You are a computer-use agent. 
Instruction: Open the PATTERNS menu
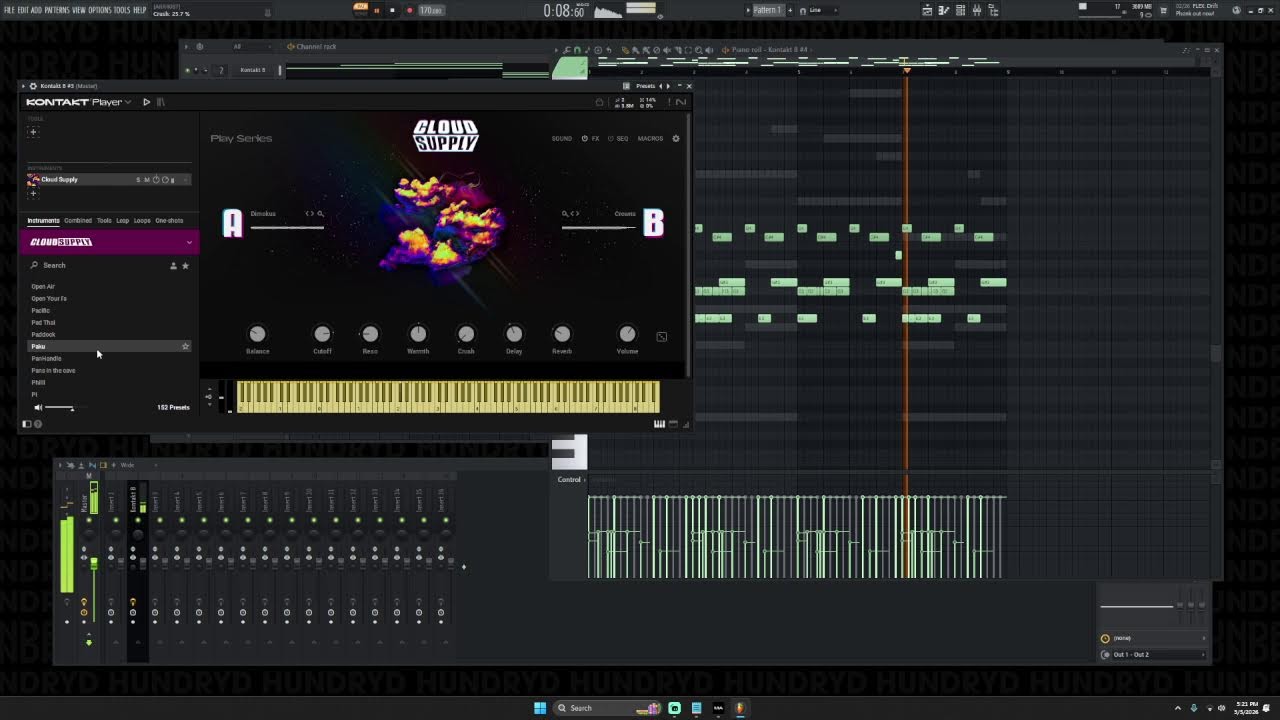pos(57,10)
